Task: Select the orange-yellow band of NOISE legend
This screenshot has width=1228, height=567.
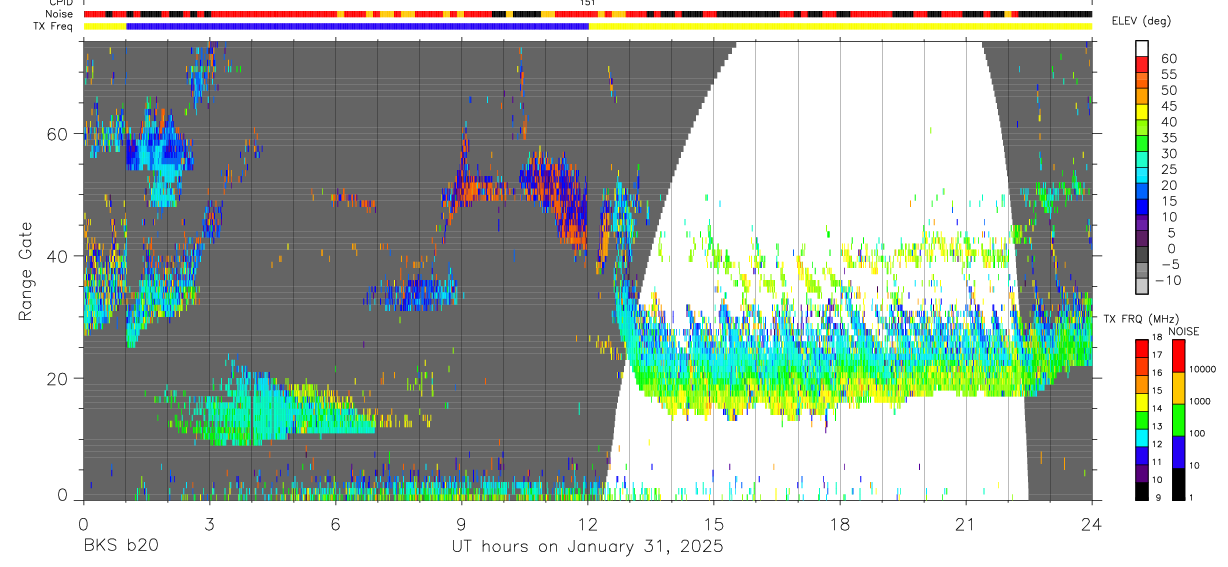Action: (x=1178, y=388)
